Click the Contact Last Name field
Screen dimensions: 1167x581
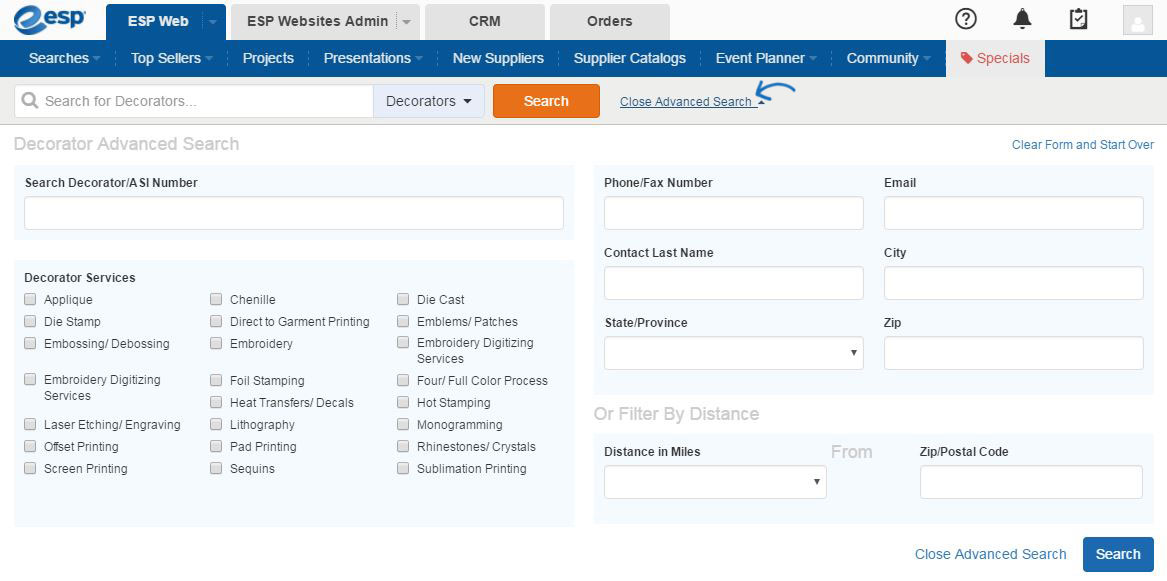[734, 283]
